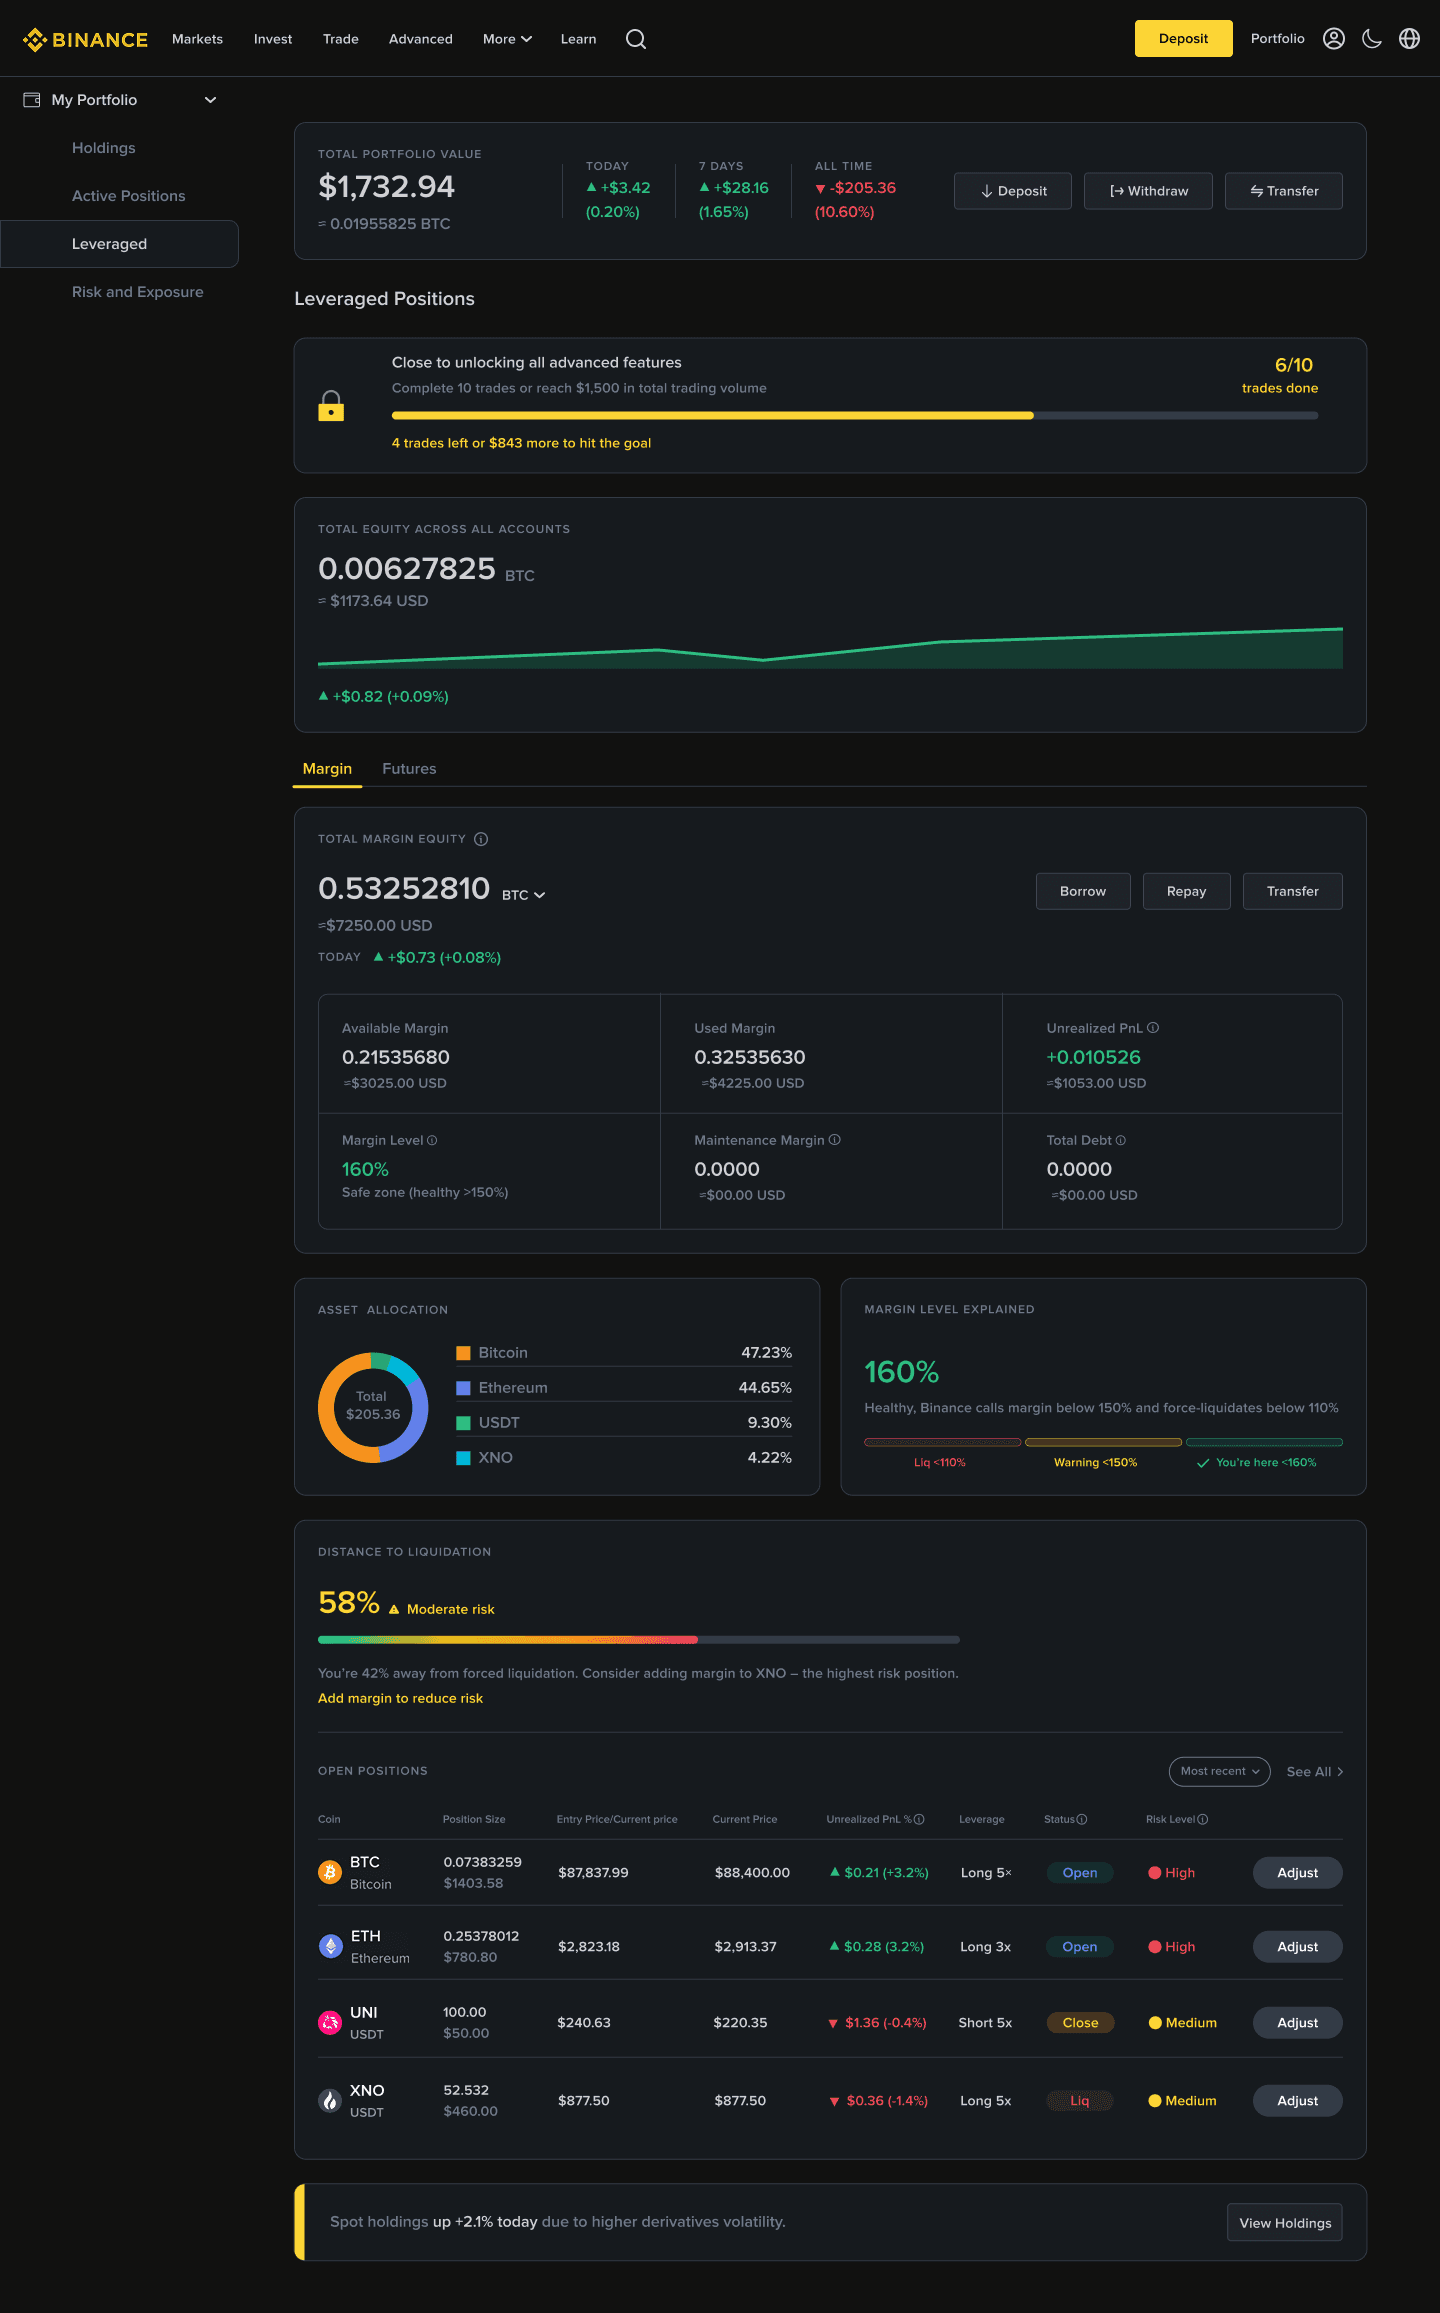Click the Borrow button

pos(1083,891)
